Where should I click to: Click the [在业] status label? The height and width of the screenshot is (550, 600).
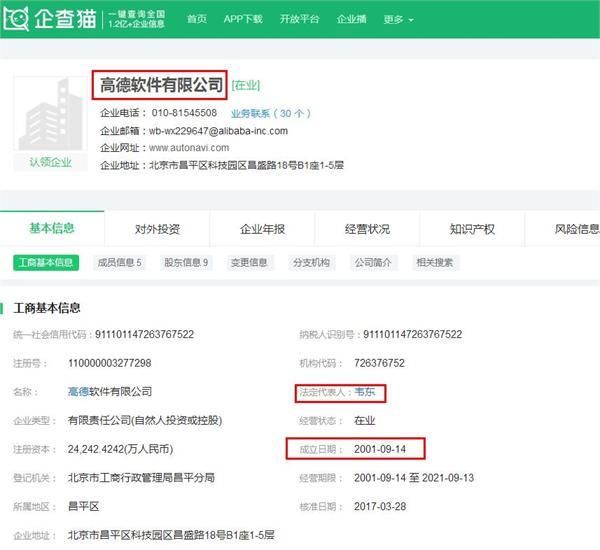(246, 85)
